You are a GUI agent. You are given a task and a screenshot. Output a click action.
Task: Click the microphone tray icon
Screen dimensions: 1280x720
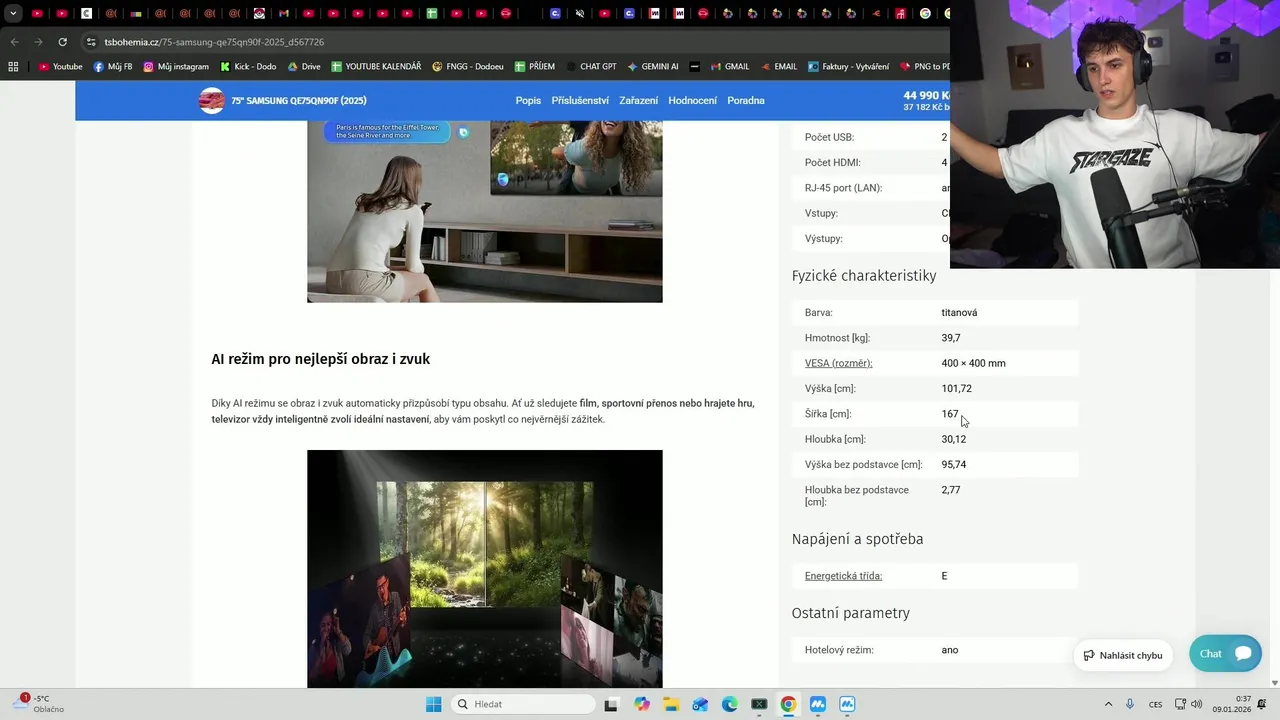pyautogui.click(x=1130, y=704)
